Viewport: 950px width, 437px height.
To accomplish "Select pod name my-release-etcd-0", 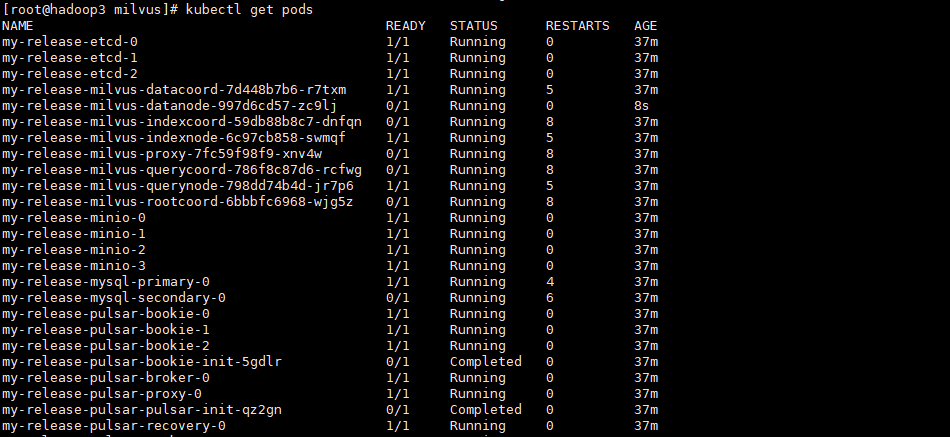I will pos(70,42).
